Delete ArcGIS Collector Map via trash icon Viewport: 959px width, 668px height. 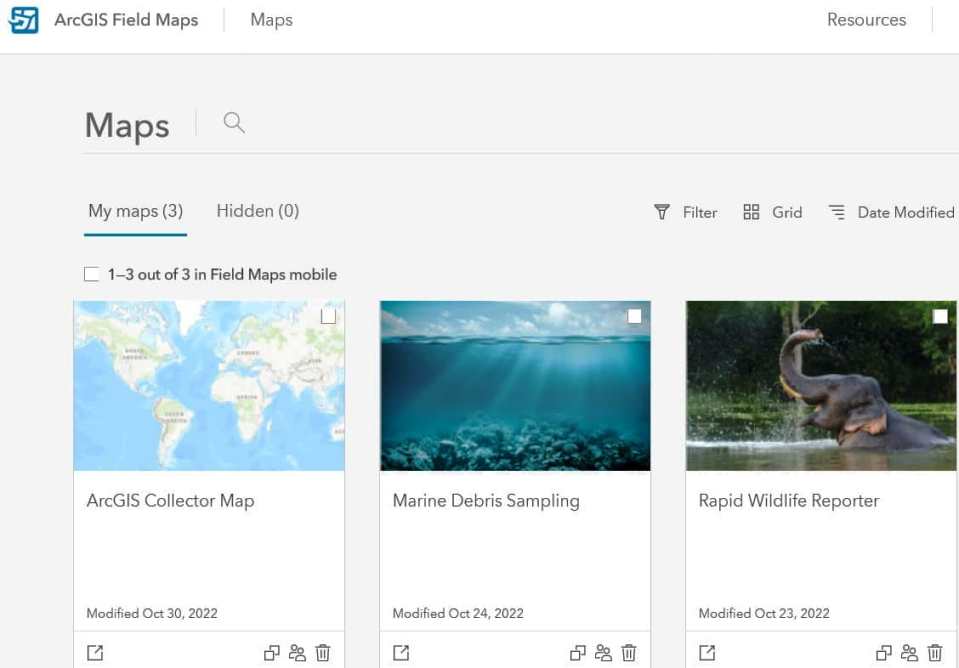click(323, 653)
